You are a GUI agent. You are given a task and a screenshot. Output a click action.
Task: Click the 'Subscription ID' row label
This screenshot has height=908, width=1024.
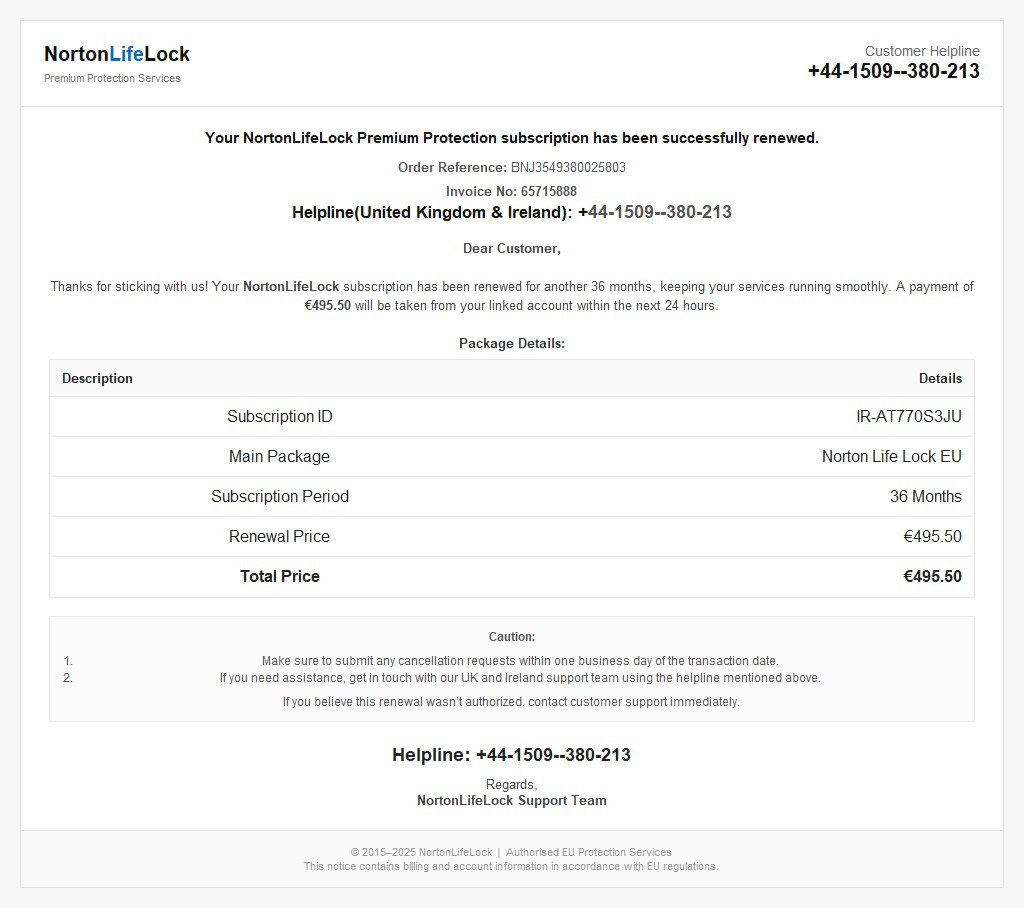280,416
